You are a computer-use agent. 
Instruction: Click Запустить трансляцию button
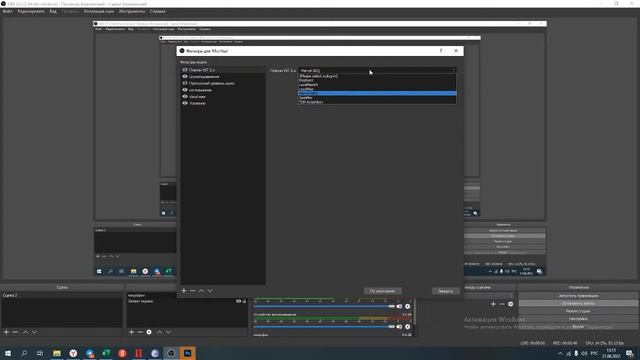(x=578, y=296)
